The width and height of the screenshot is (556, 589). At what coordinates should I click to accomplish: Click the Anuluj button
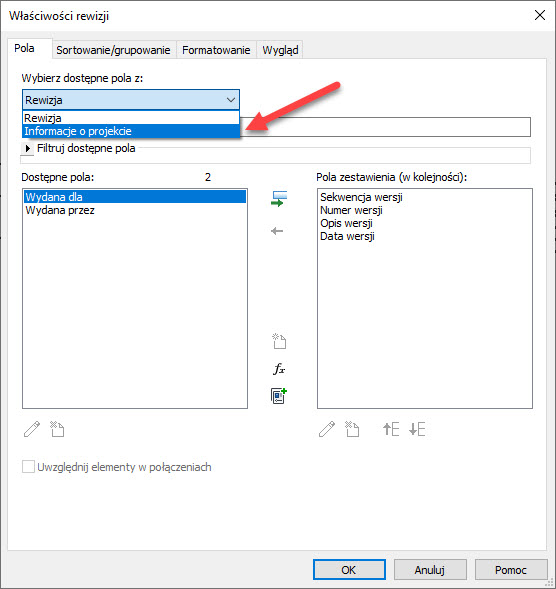tap(430, 570)
